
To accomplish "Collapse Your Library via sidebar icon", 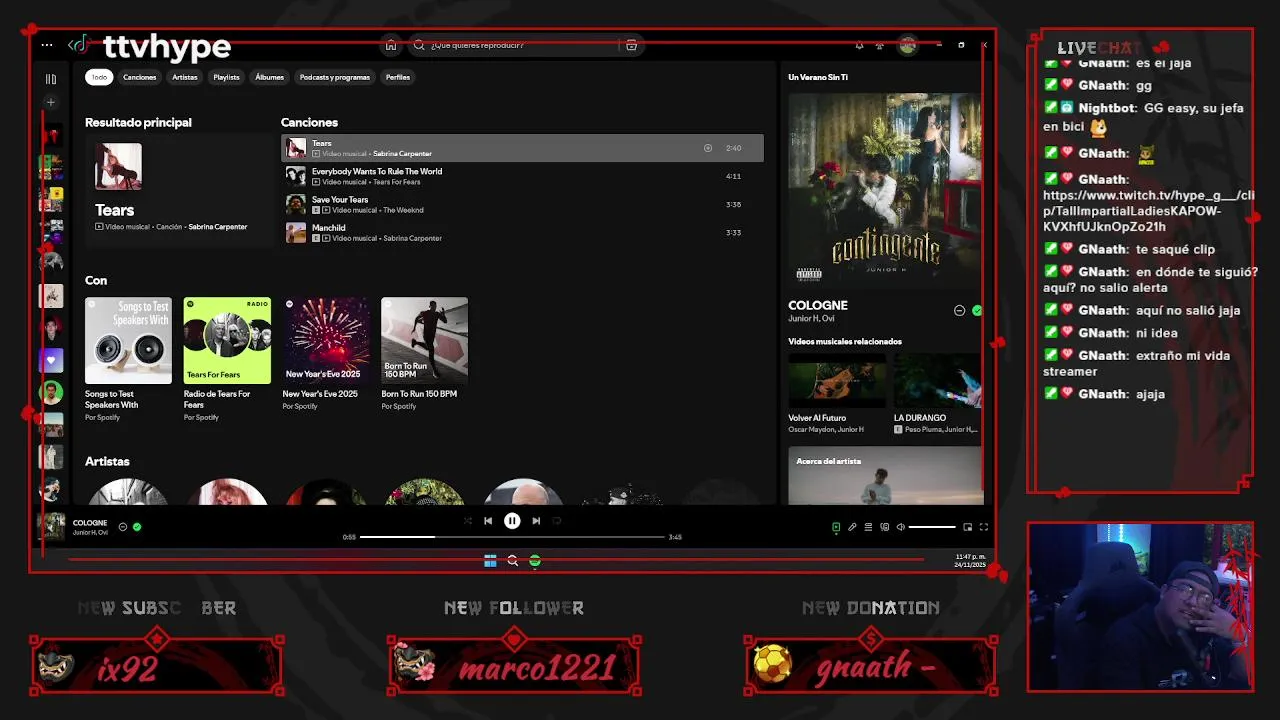I will 51,79.
